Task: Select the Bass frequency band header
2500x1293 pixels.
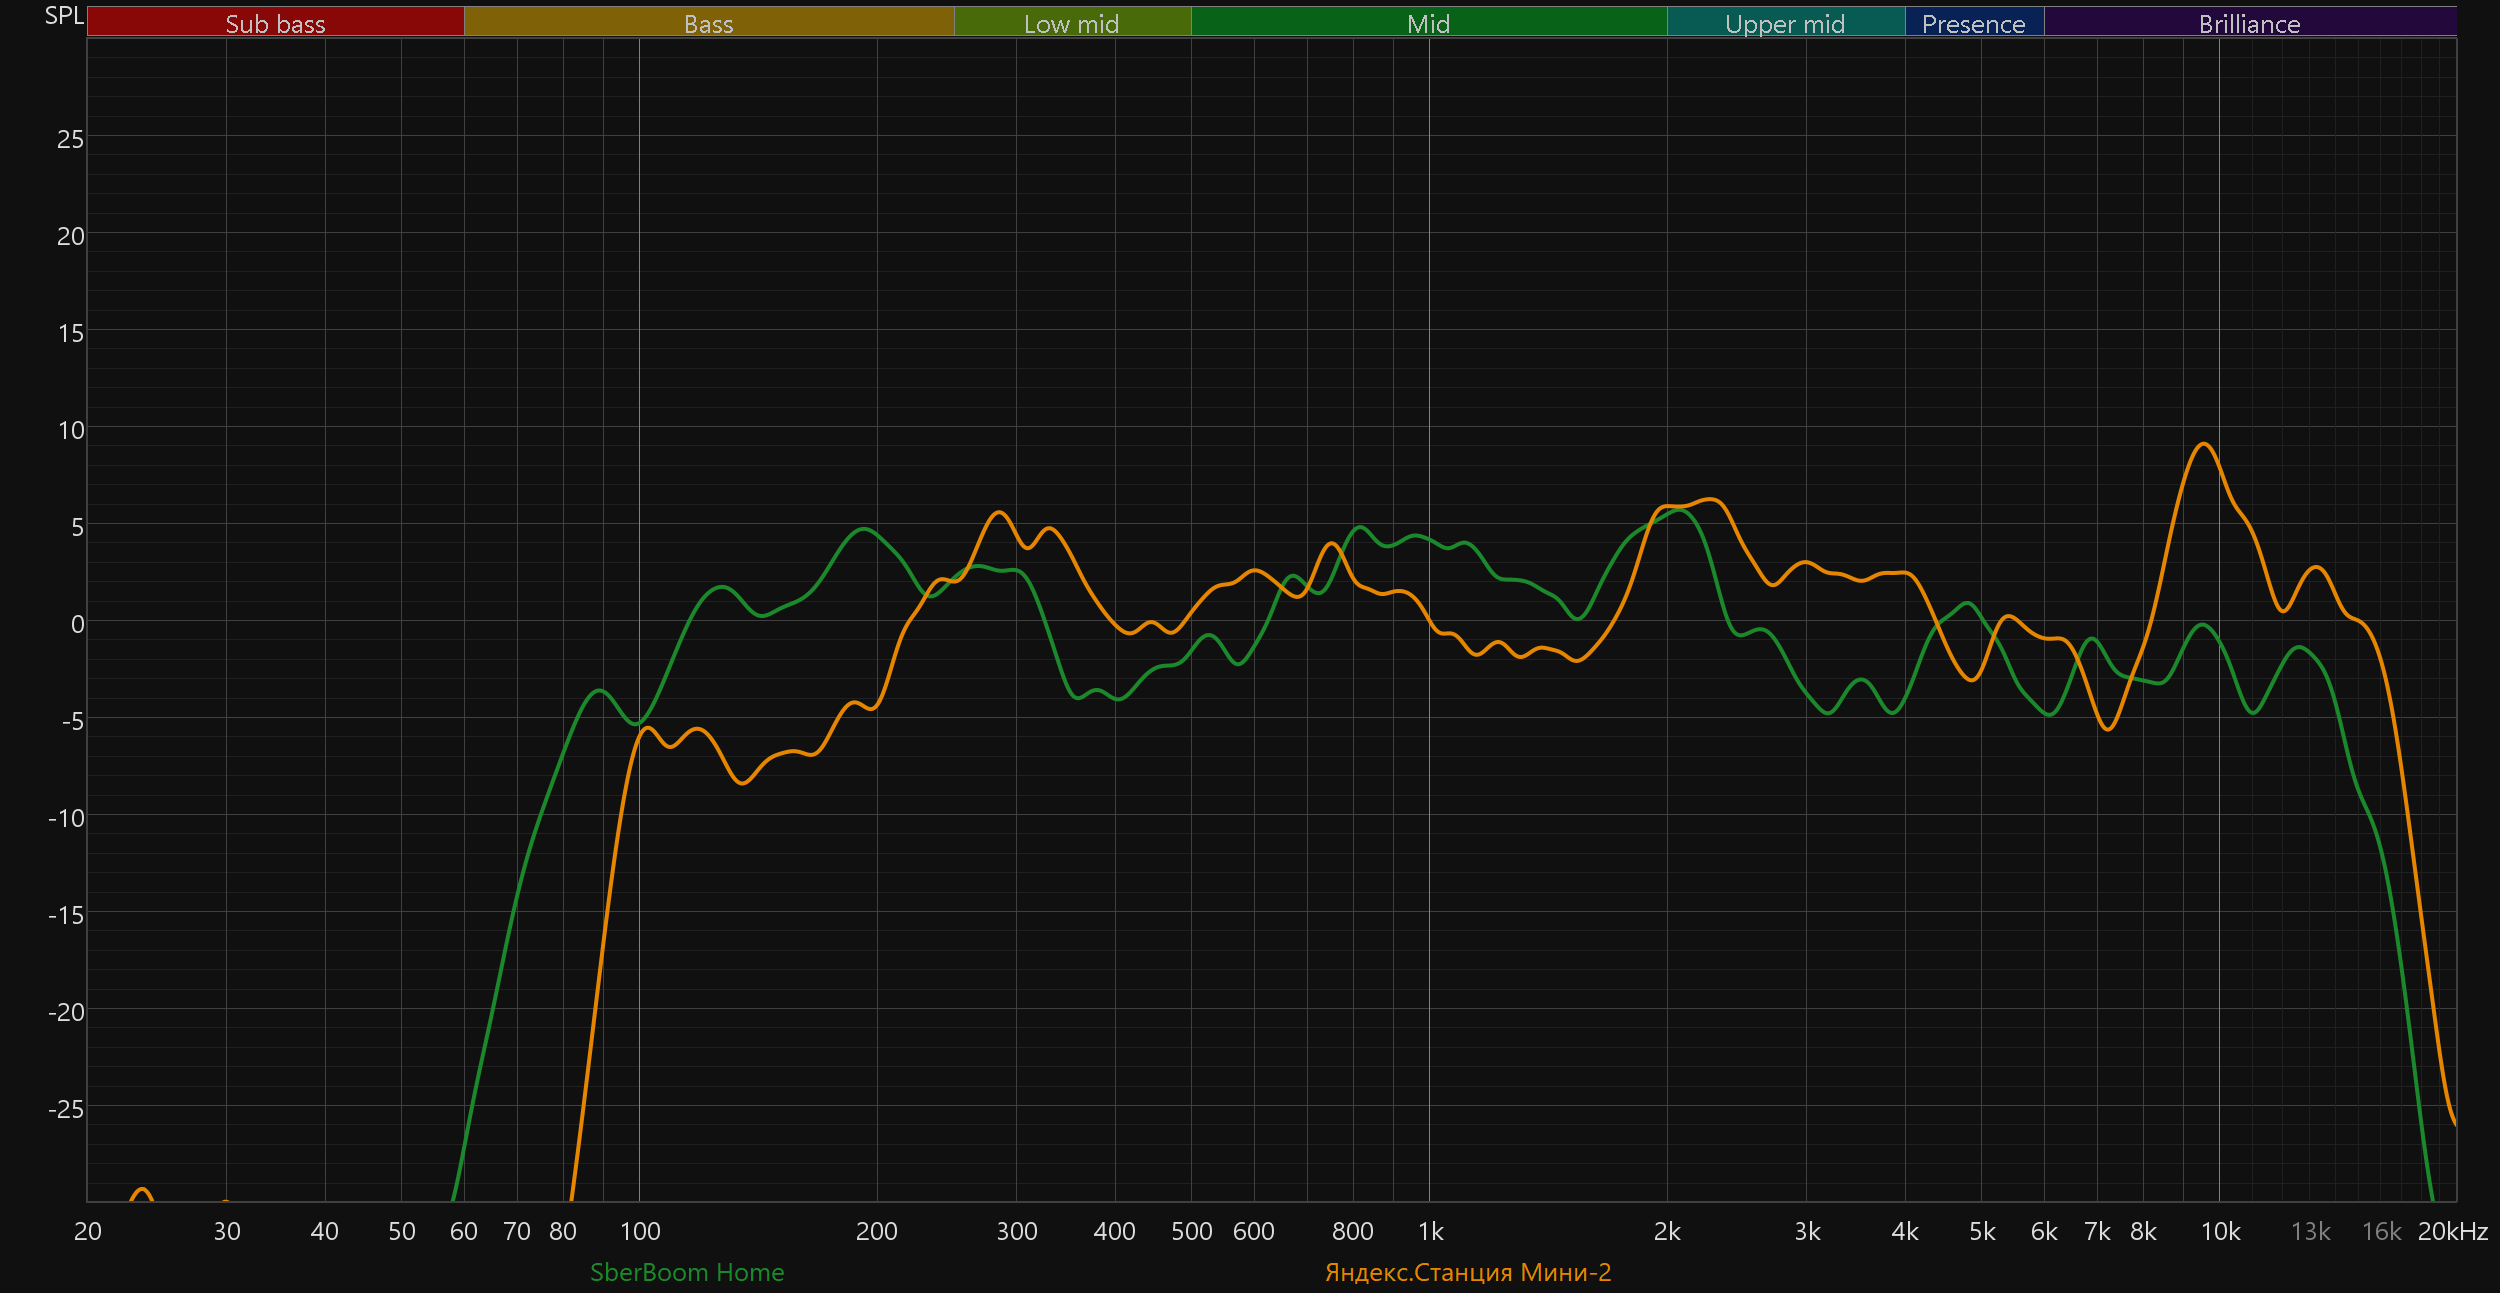Action: (708, 22)
